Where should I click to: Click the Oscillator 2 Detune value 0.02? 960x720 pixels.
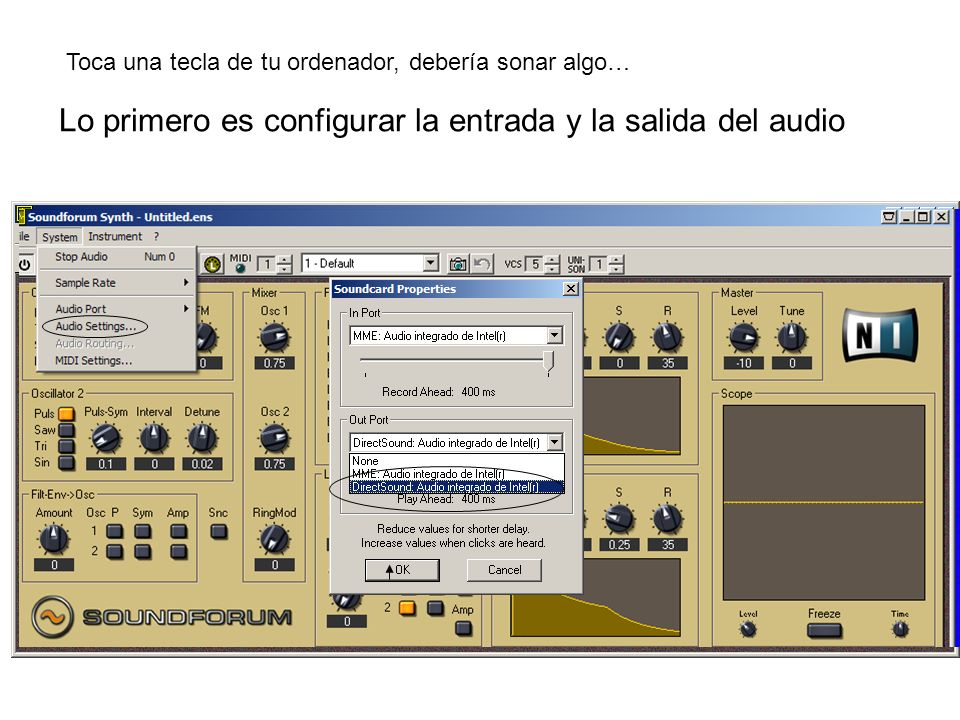click(202, 464)
